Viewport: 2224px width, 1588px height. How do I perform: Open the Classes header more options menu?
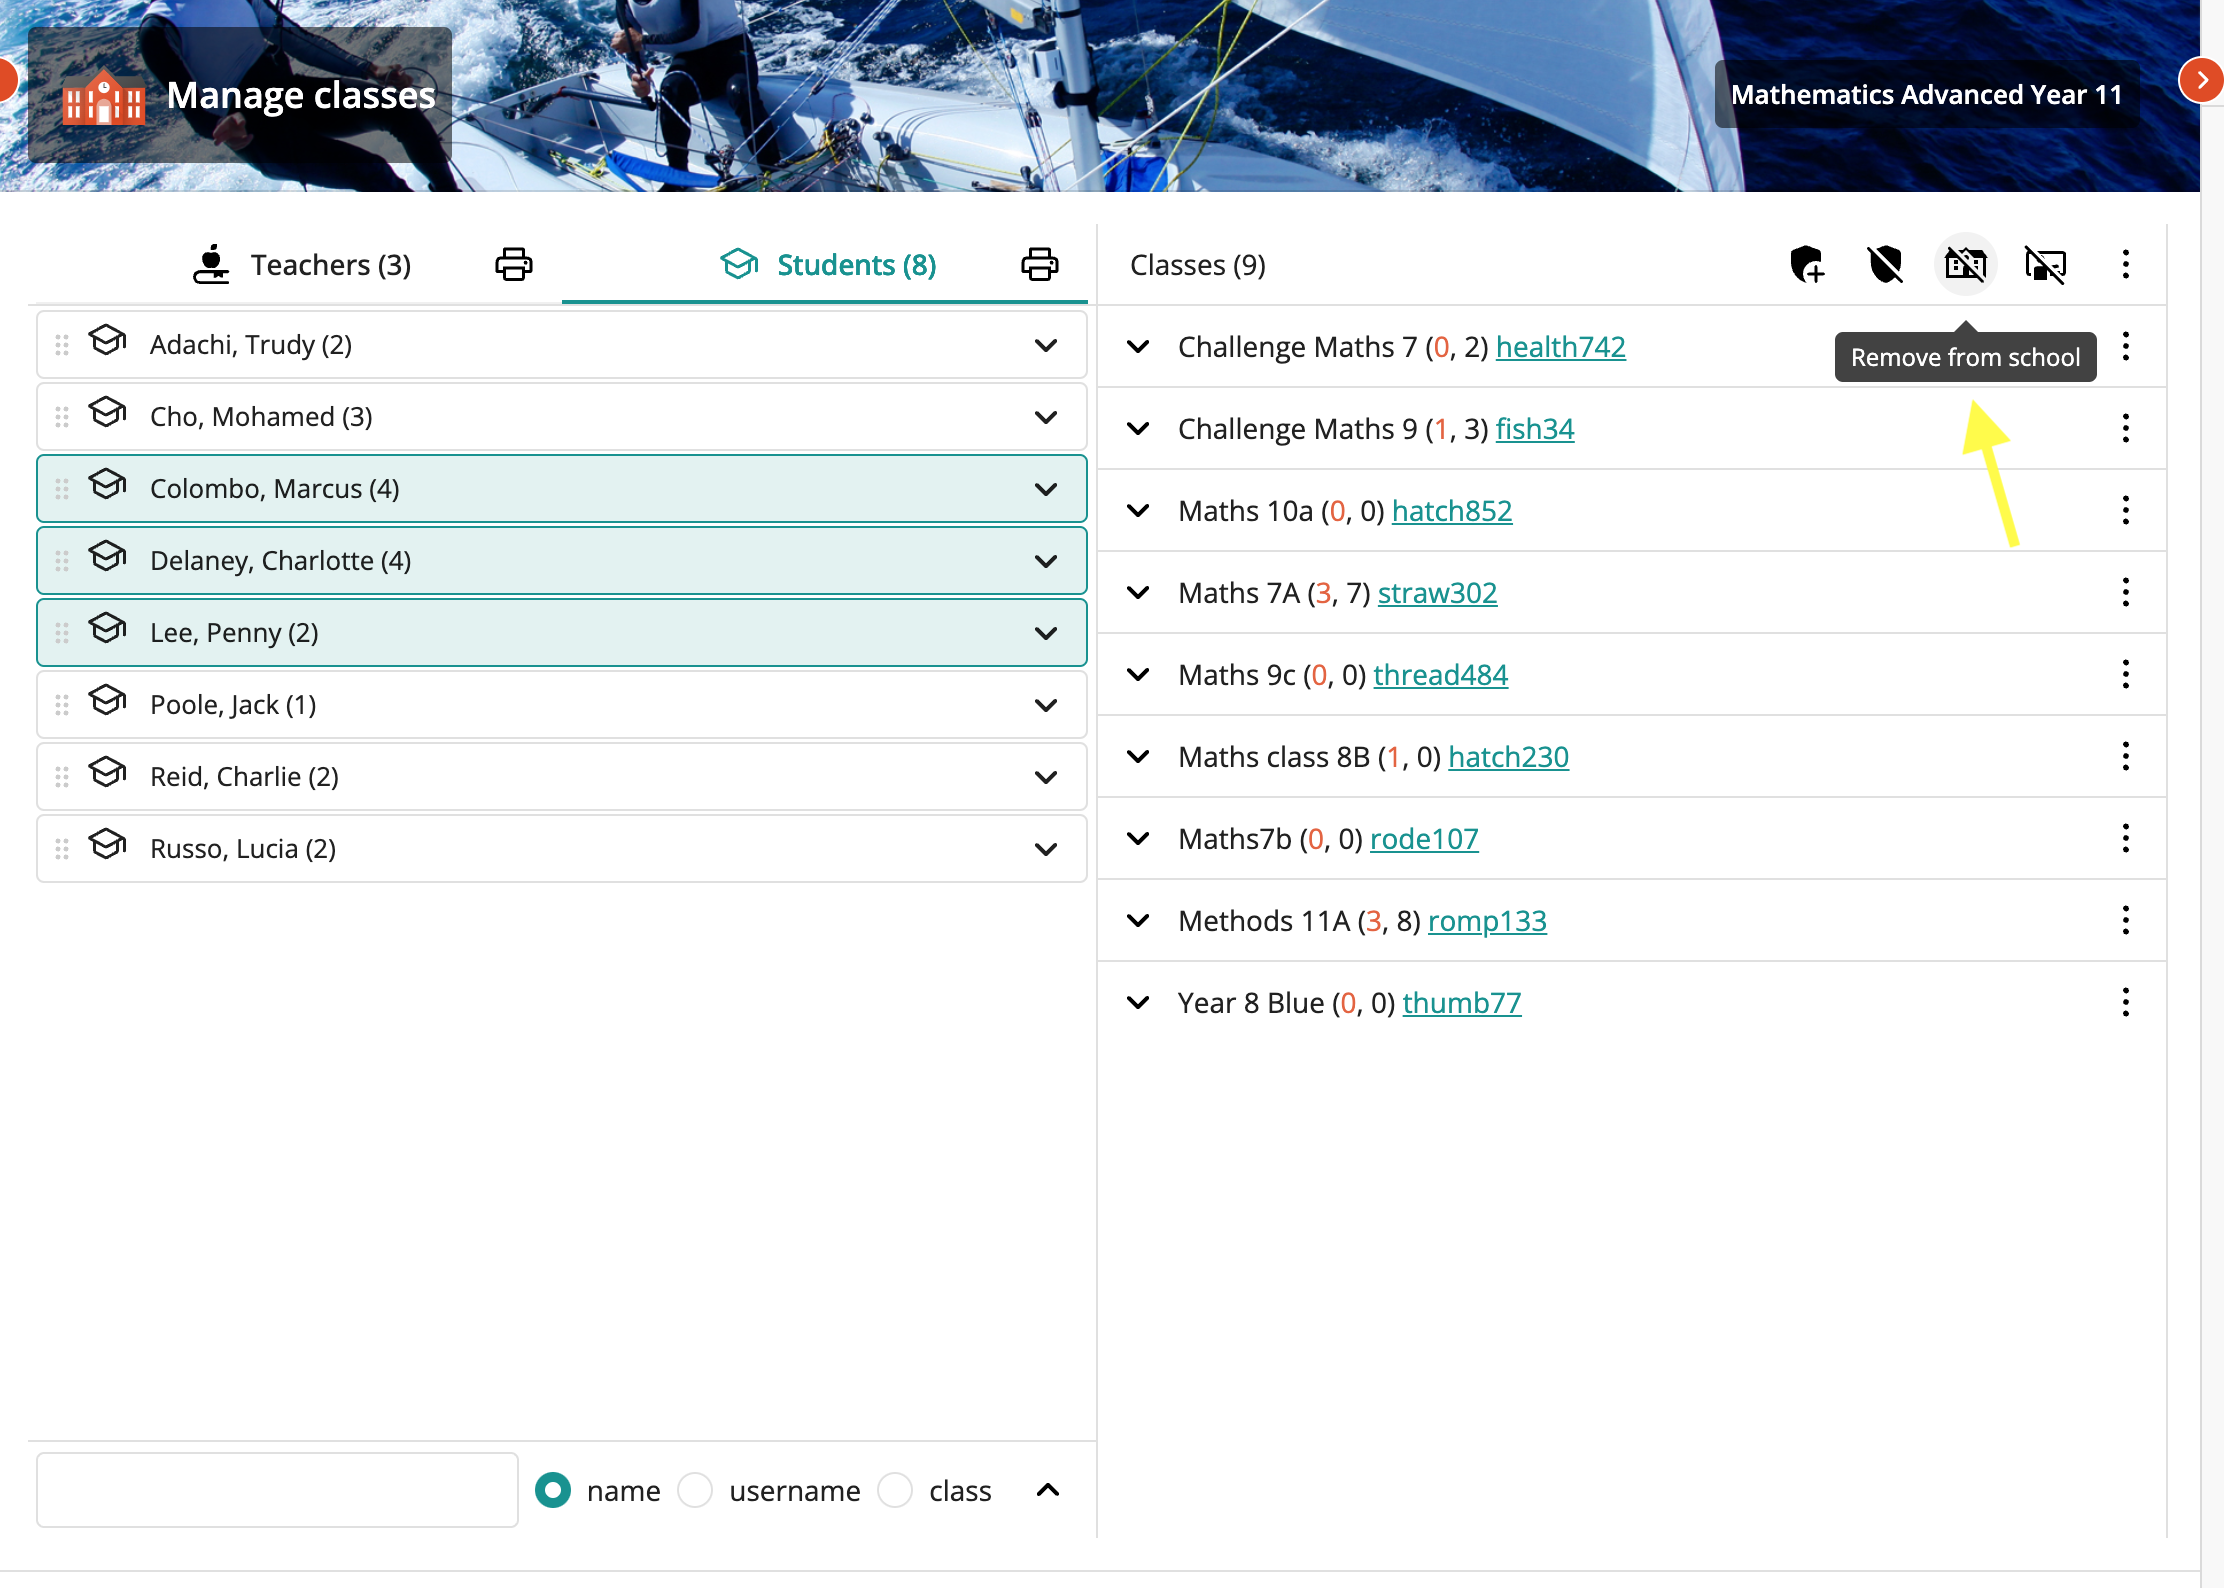pyautogui.click(x=2126, y=265)
